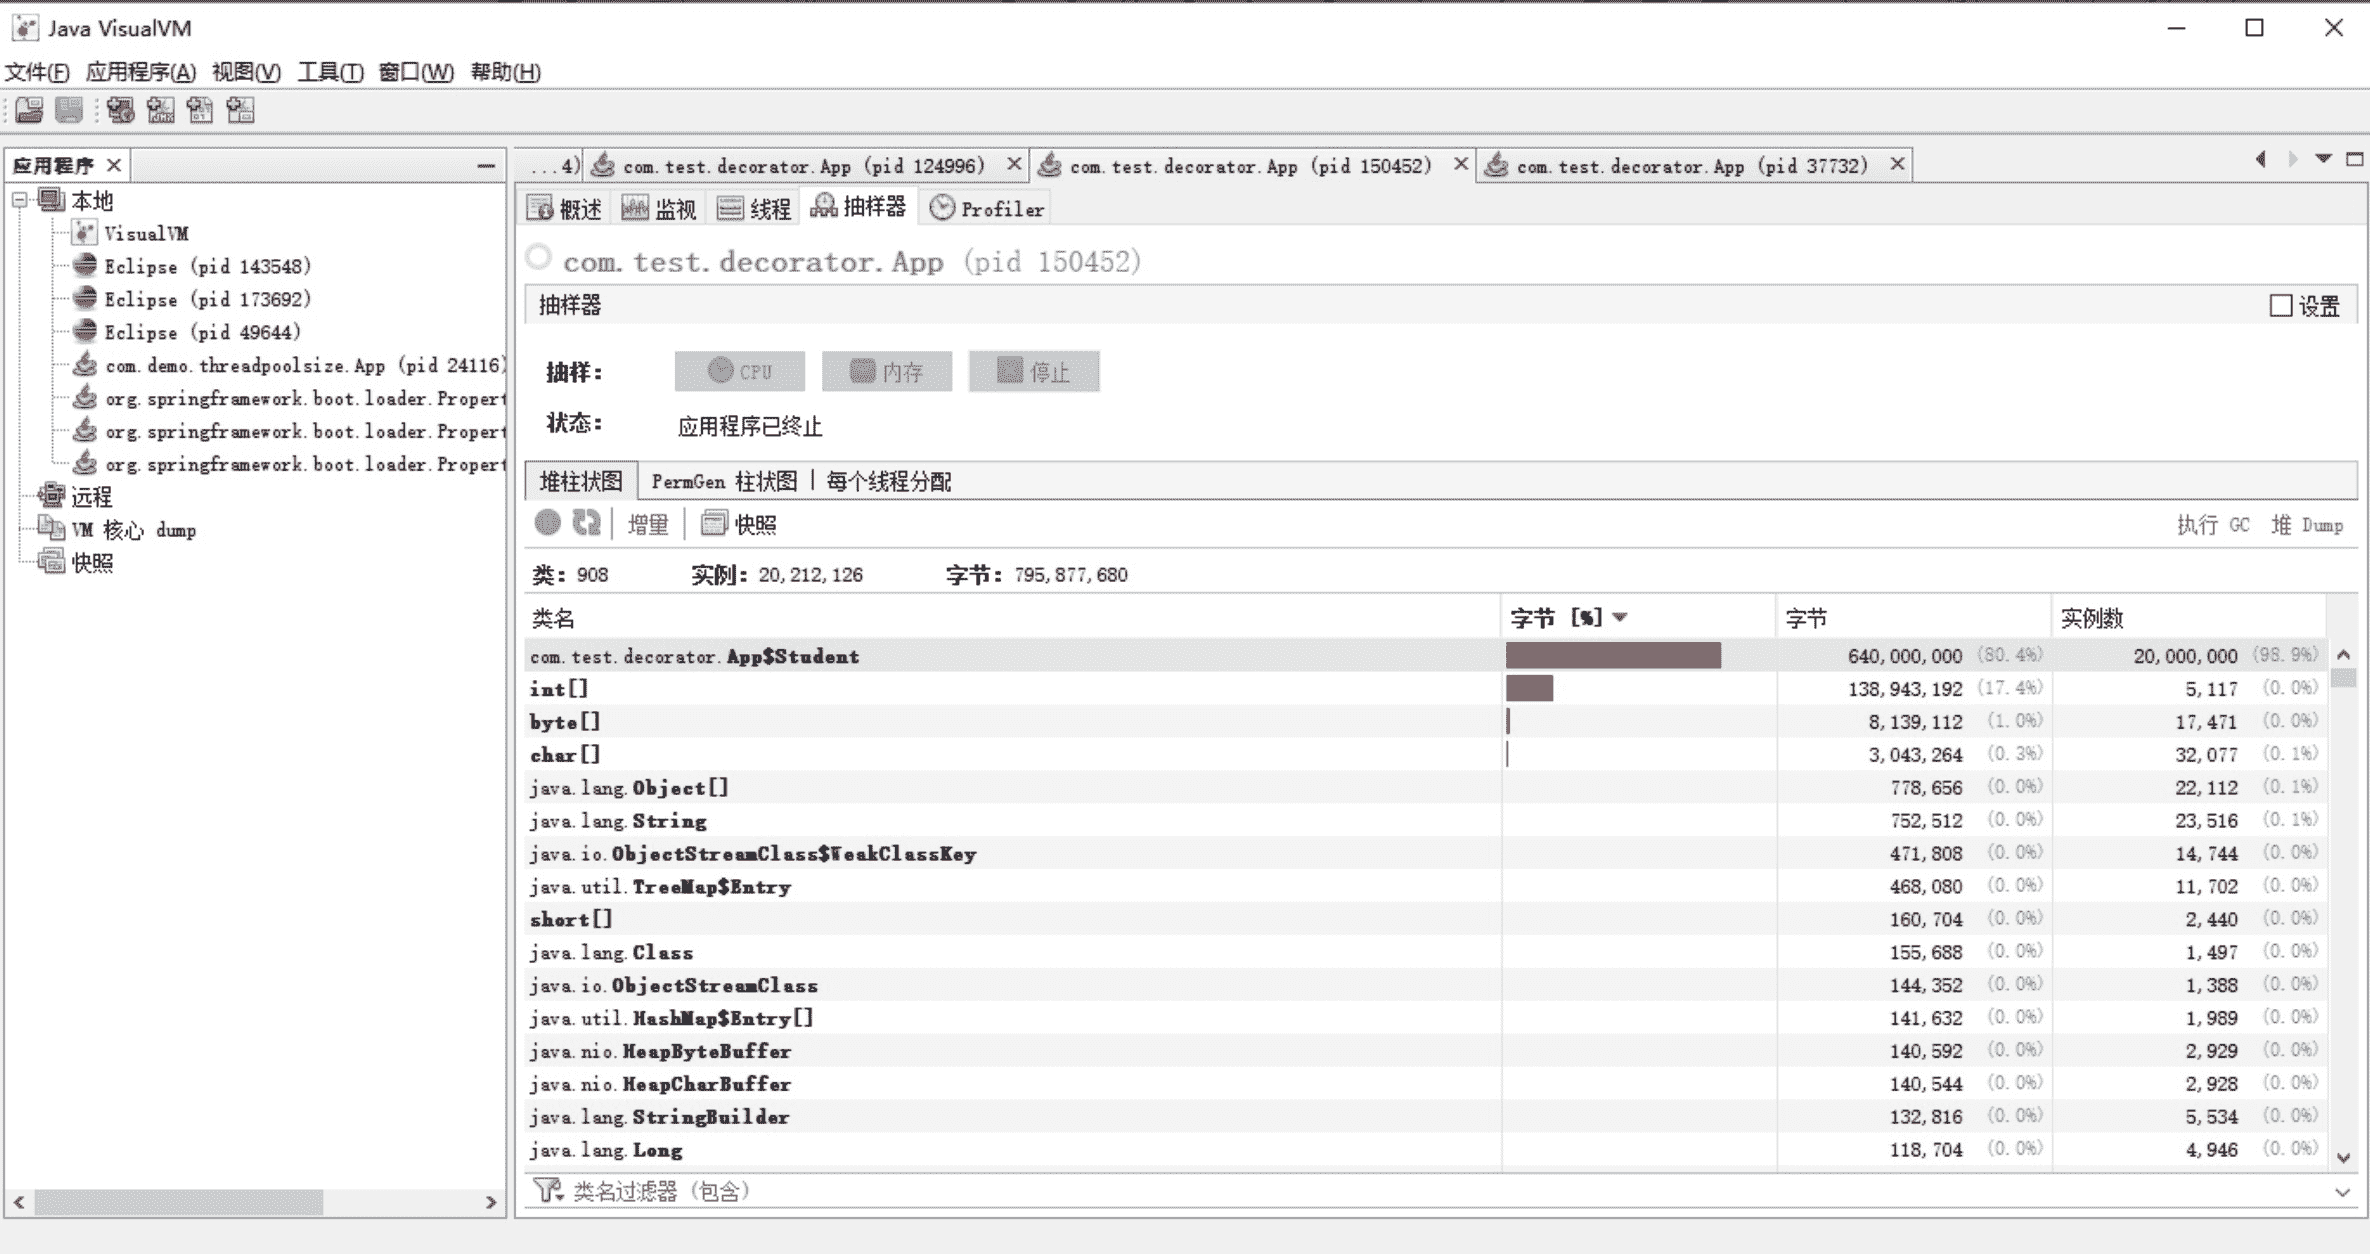The image size is (2370, 1254).
Task: Click the 执行 GC button
Action: tap(2213, 525)
